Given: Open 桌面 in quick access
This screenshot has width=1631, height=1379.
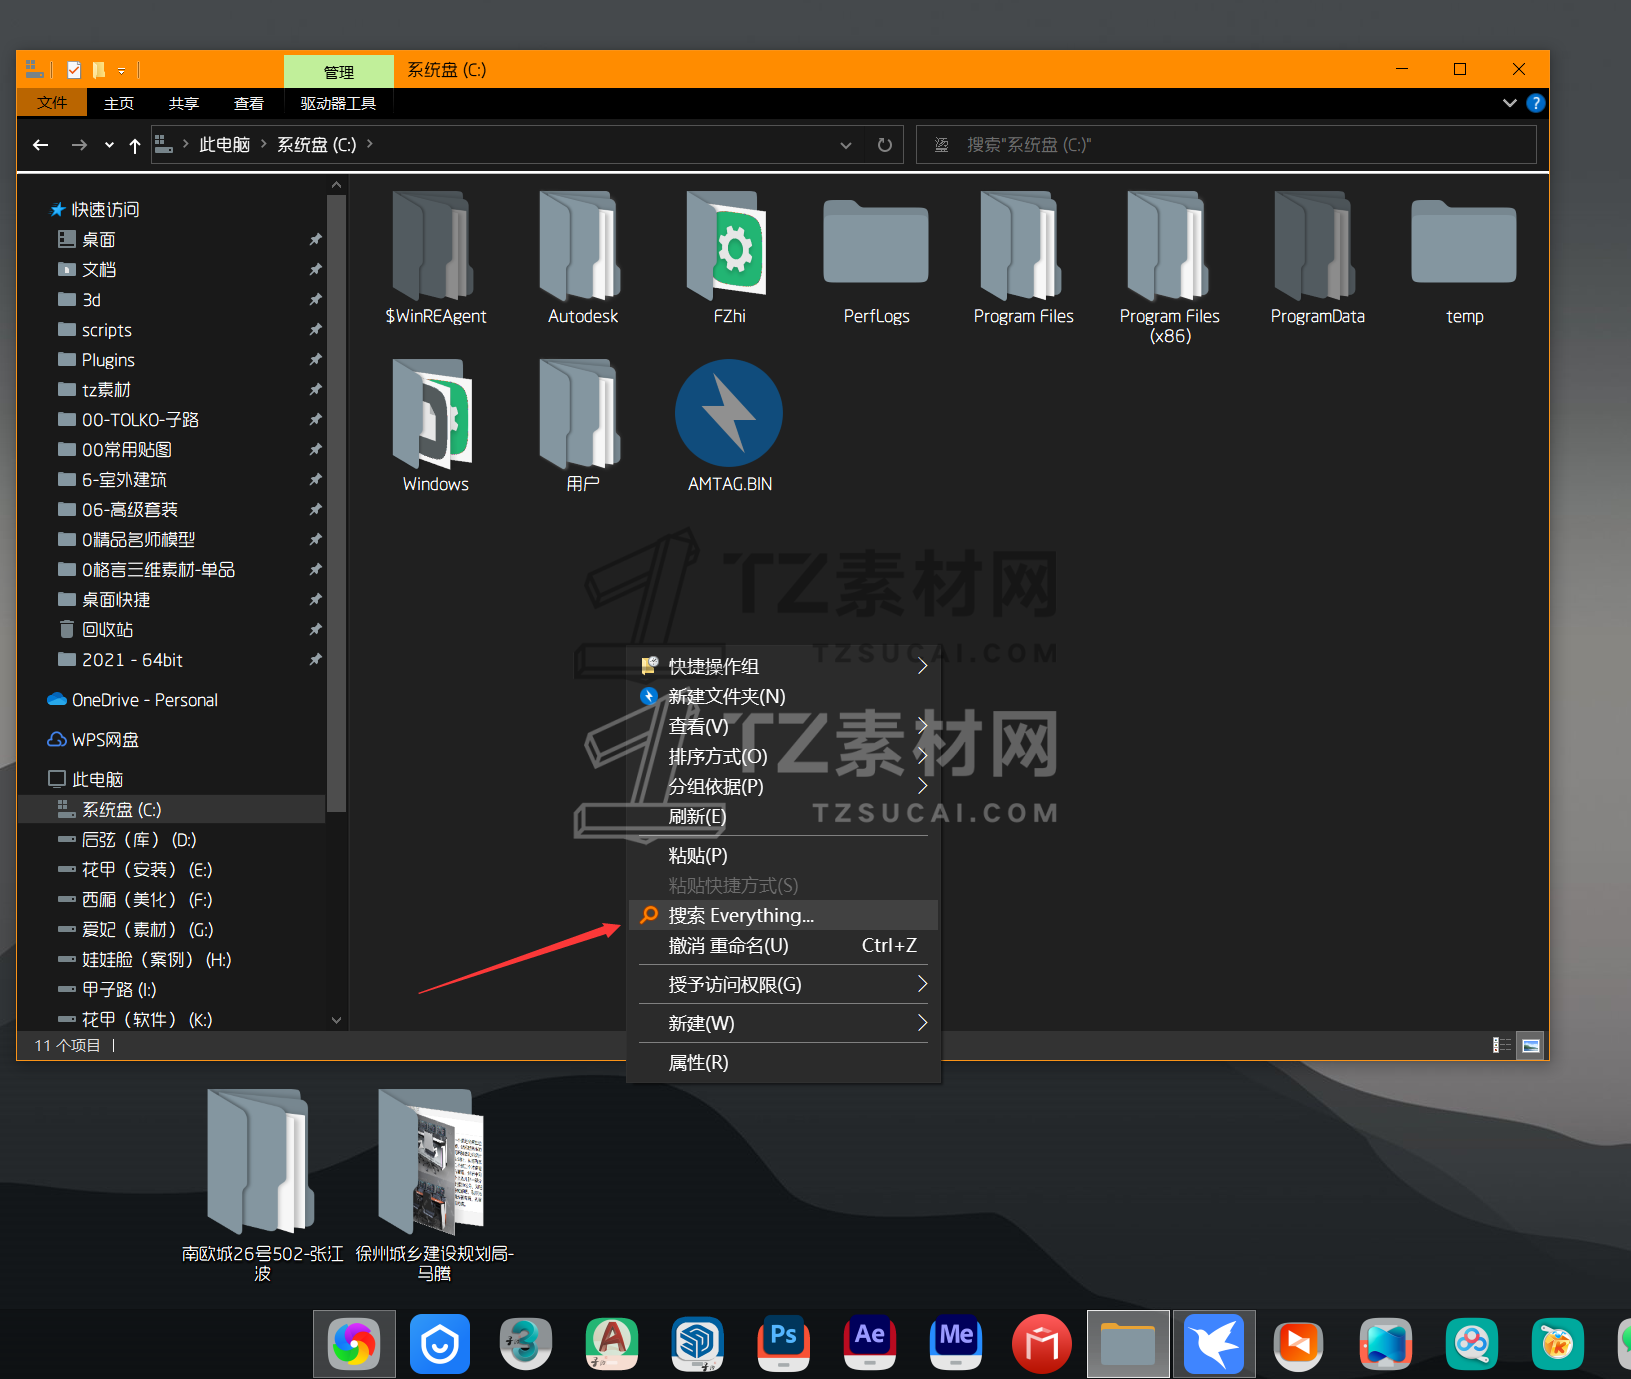Looking at the screenshot, I should pyautogui.click(x=99, y=240).
